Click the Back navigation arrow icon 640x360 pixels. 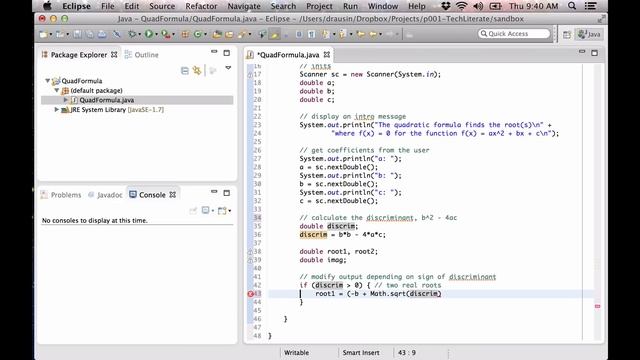pos(373,34)
